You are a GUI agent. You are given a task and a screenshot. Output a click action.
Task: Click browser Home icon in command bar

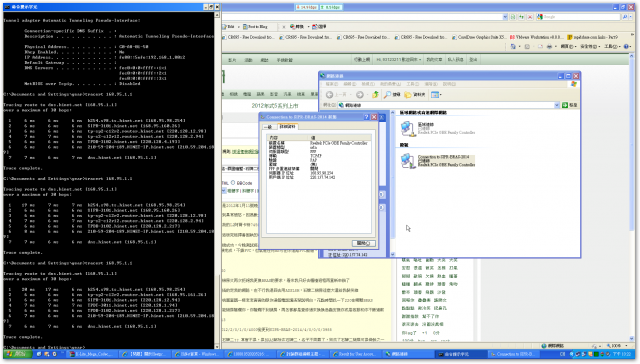pos(513,47)
